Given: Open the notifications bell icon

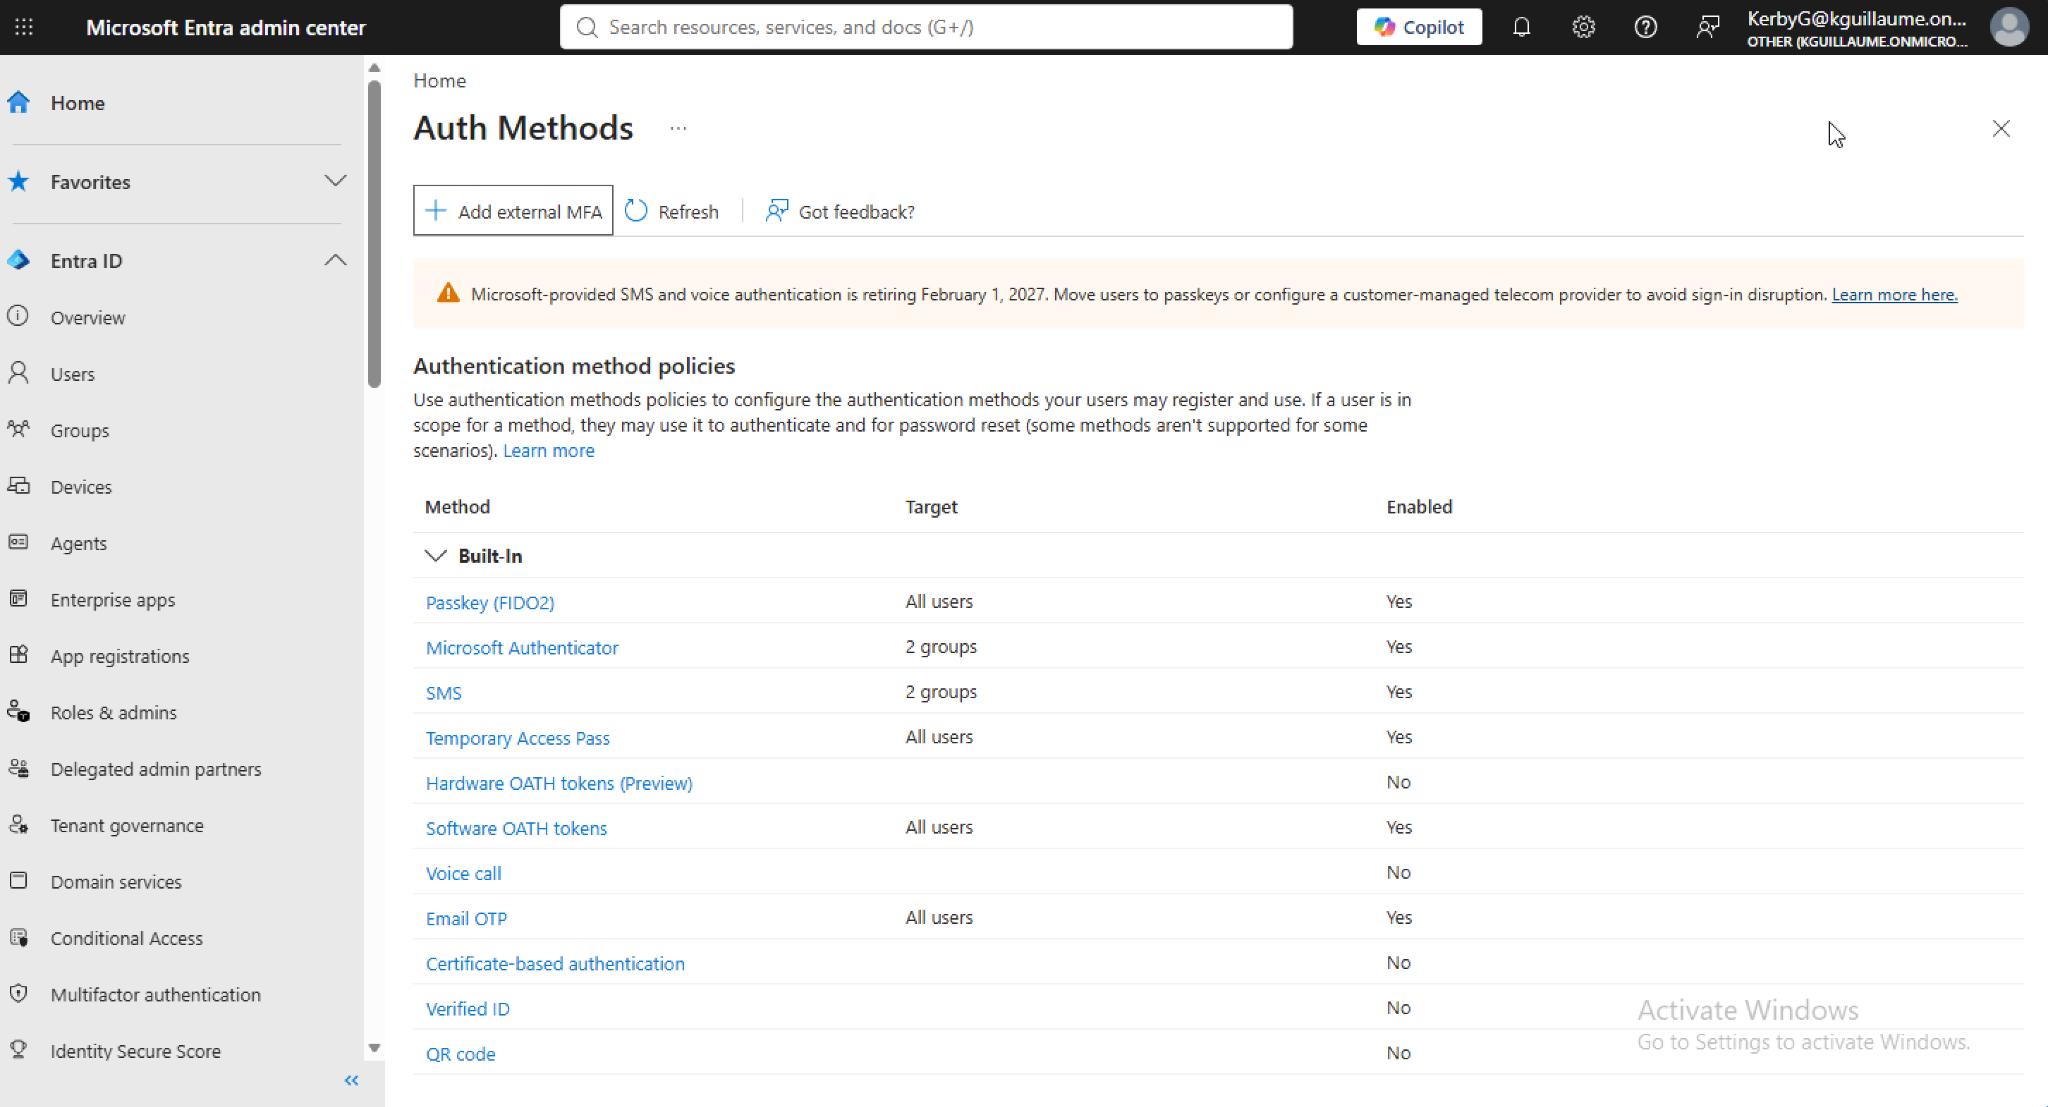Looking at the screenshot, I should [x=1521, y=27].
